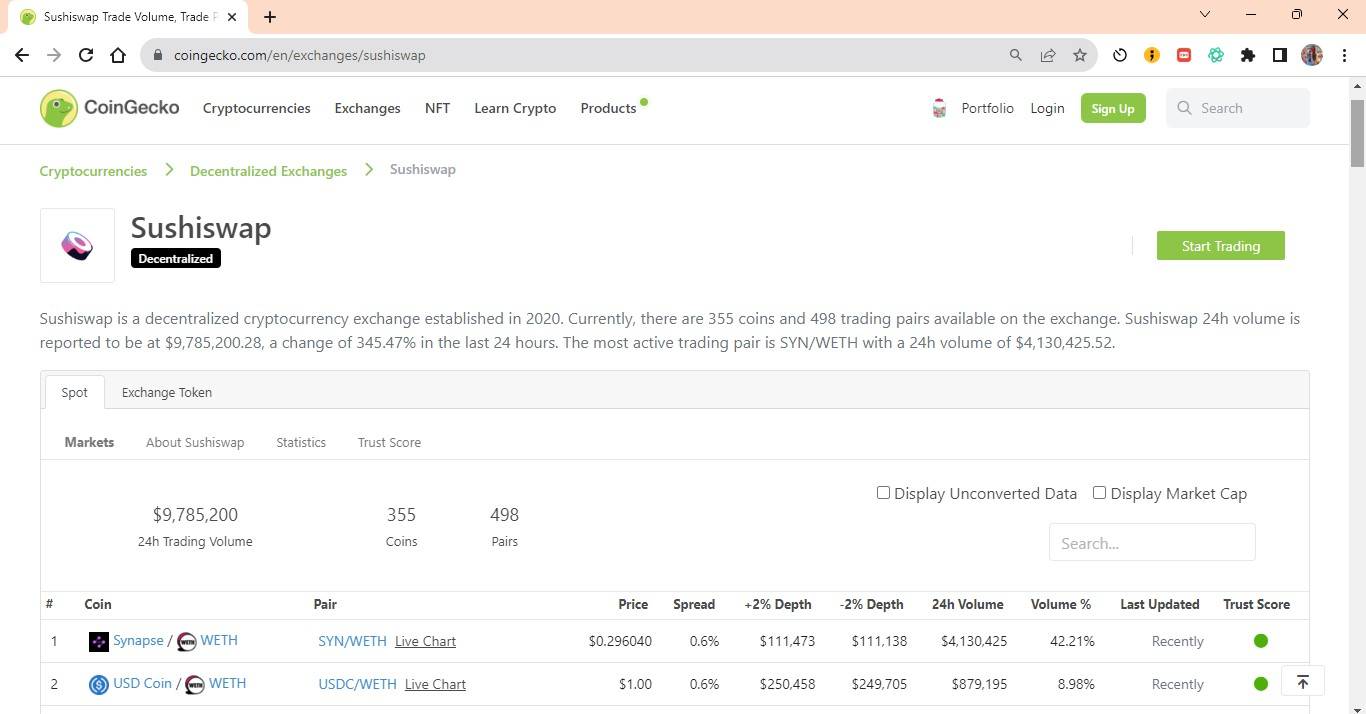The image size is (1366, 714).
Task: Enable Display Market Cap checkbox
Action: pos(1099,492)
